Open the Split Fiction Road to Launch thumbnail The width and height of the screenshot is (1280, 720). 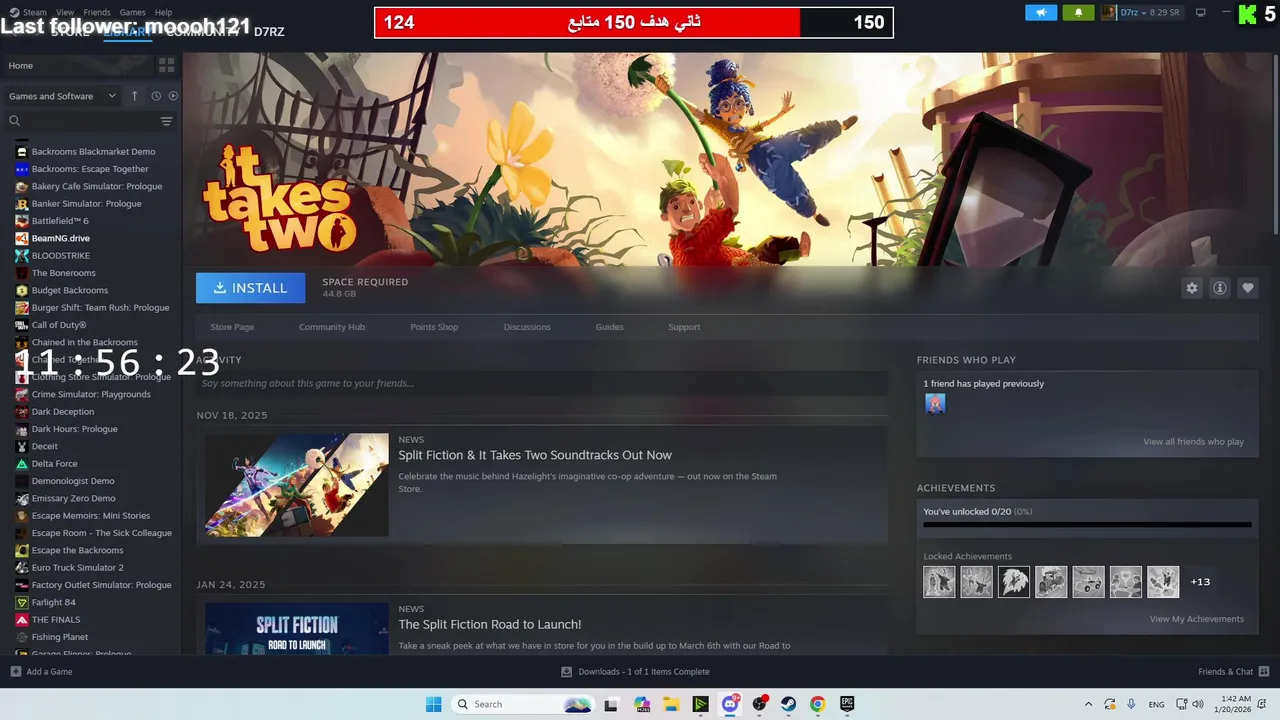[x=297, y=628]
